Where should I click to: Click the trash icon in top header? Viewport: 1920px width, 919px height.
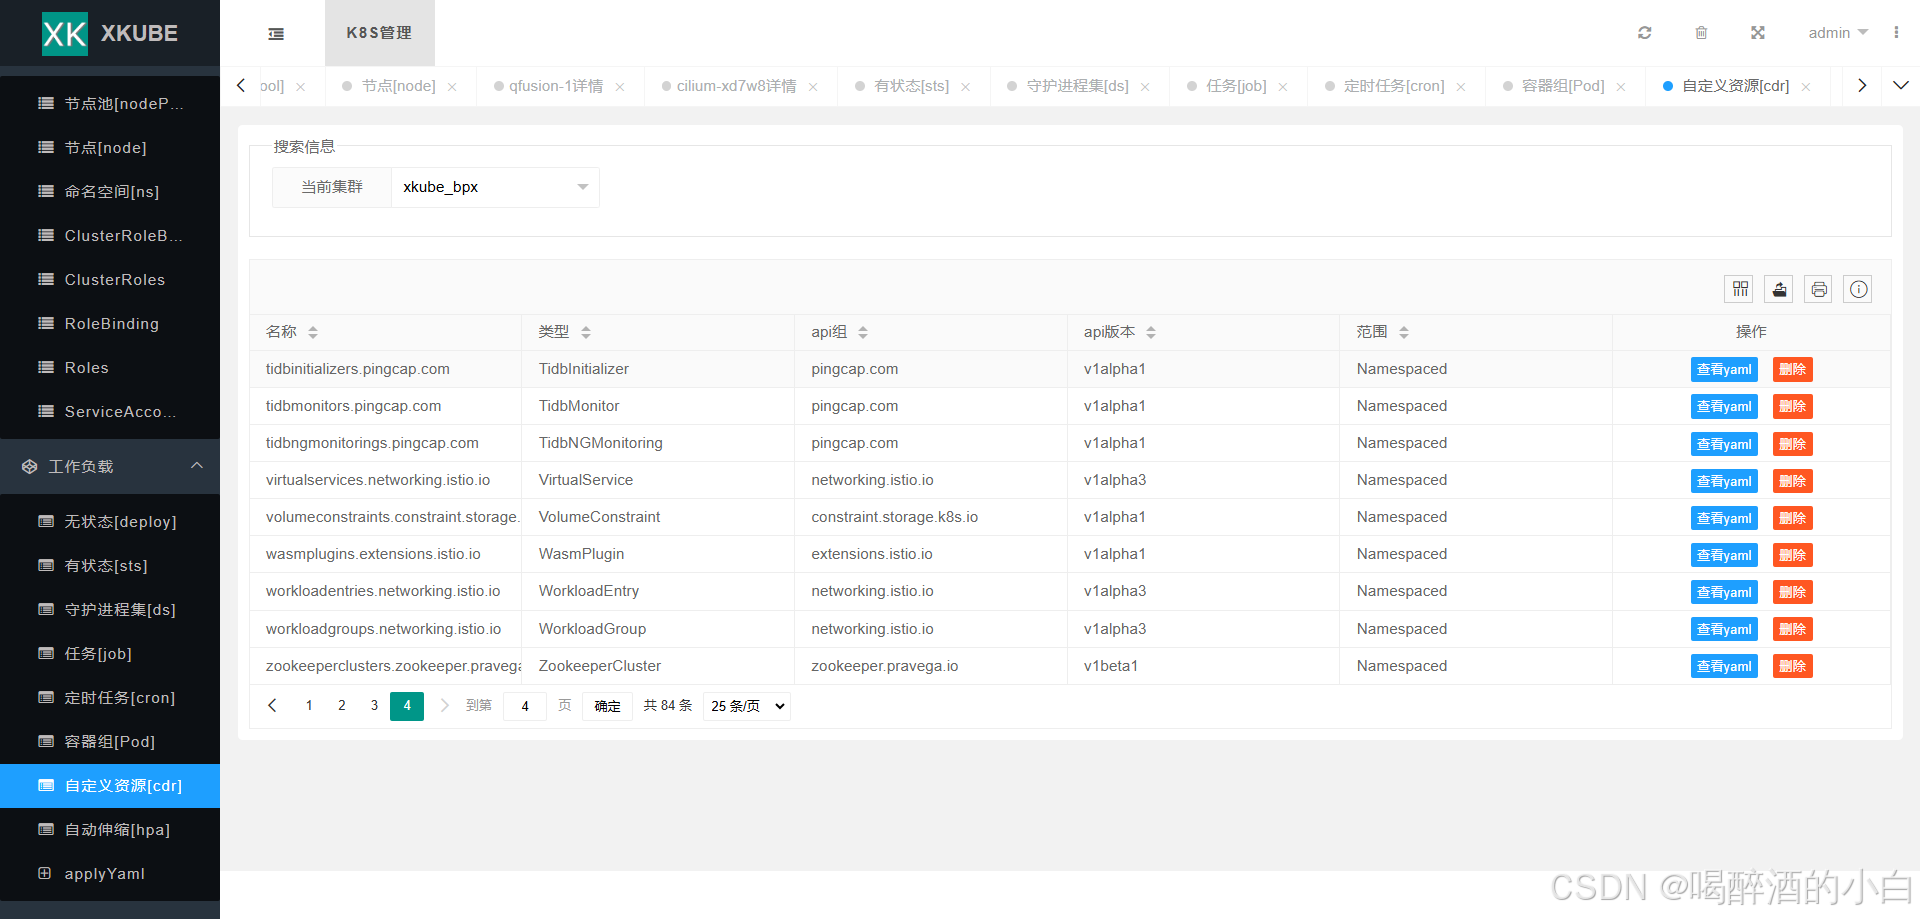(x=1701, y=33)
